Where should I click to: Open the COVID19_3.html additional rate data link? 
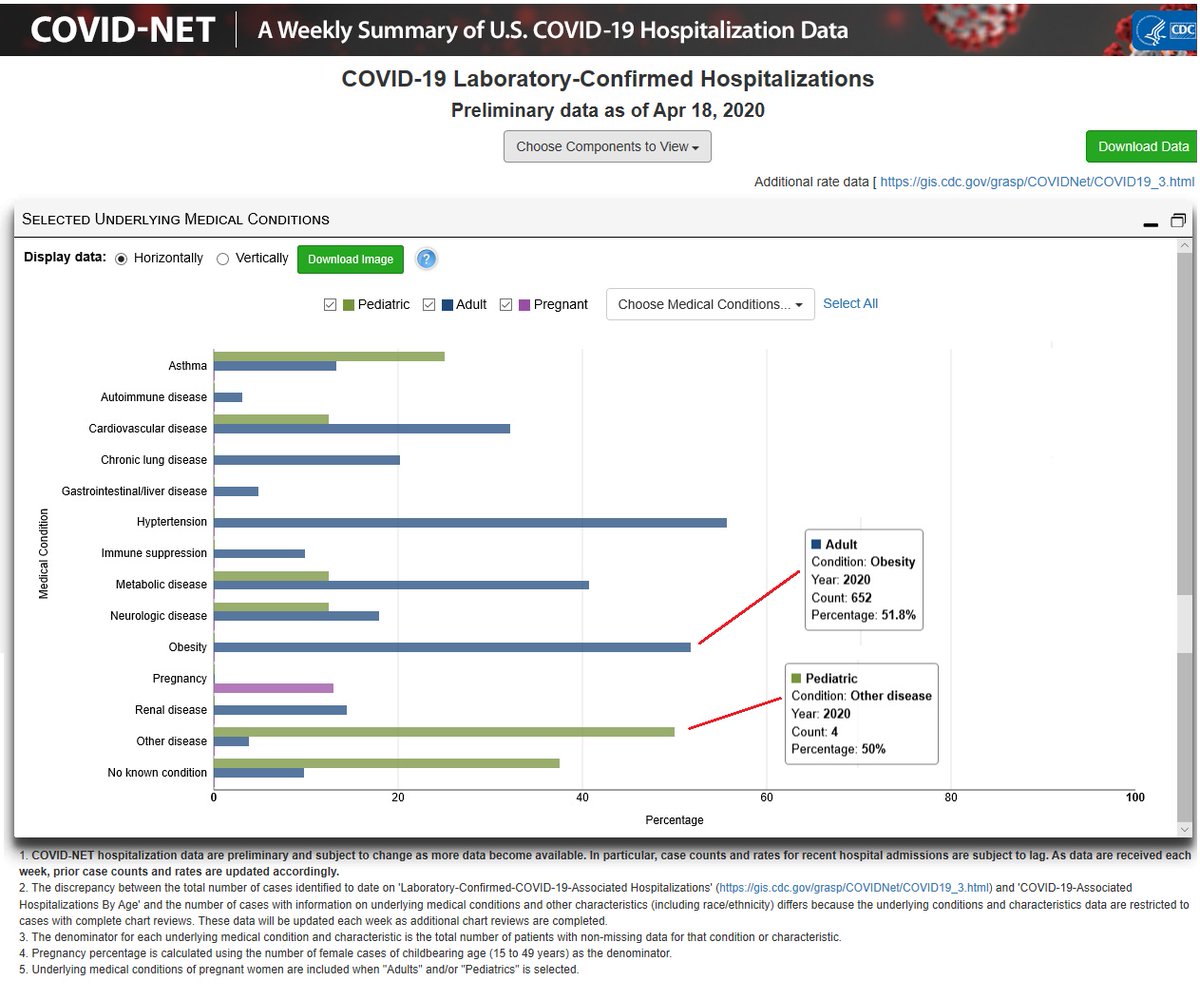coord(1037,182)
